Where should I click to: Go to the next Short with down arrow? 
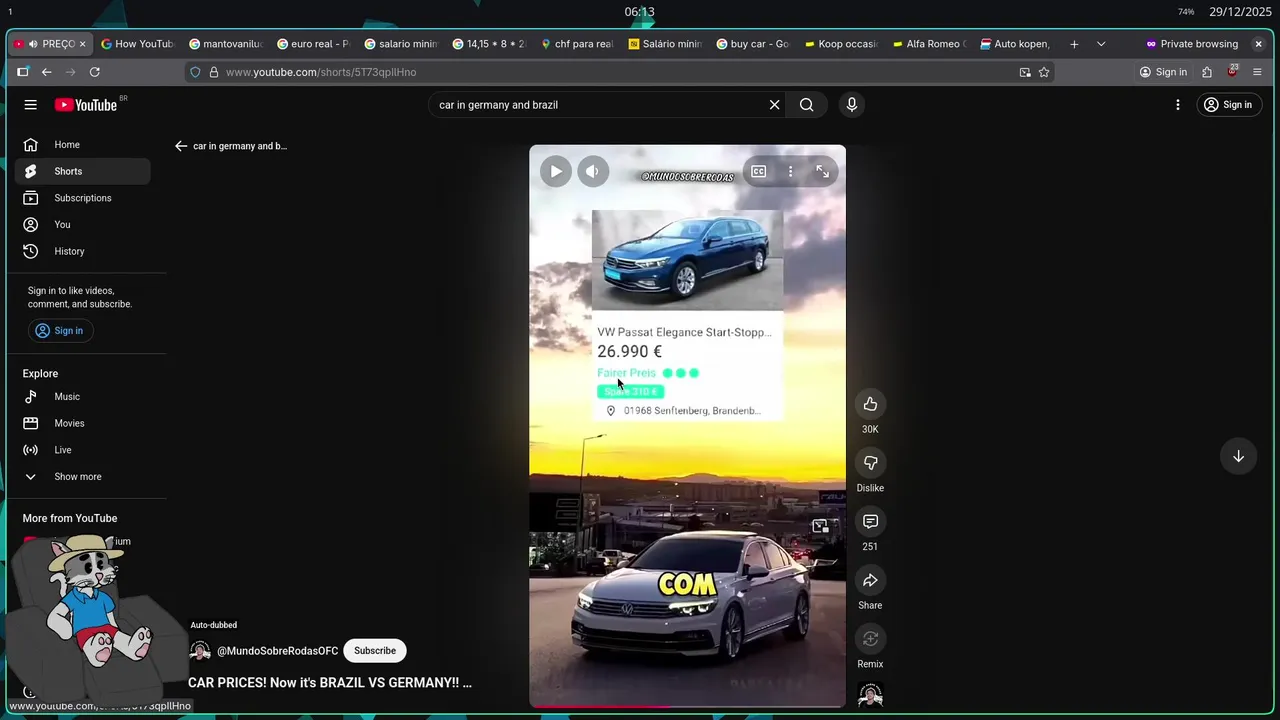(1238, 456)
